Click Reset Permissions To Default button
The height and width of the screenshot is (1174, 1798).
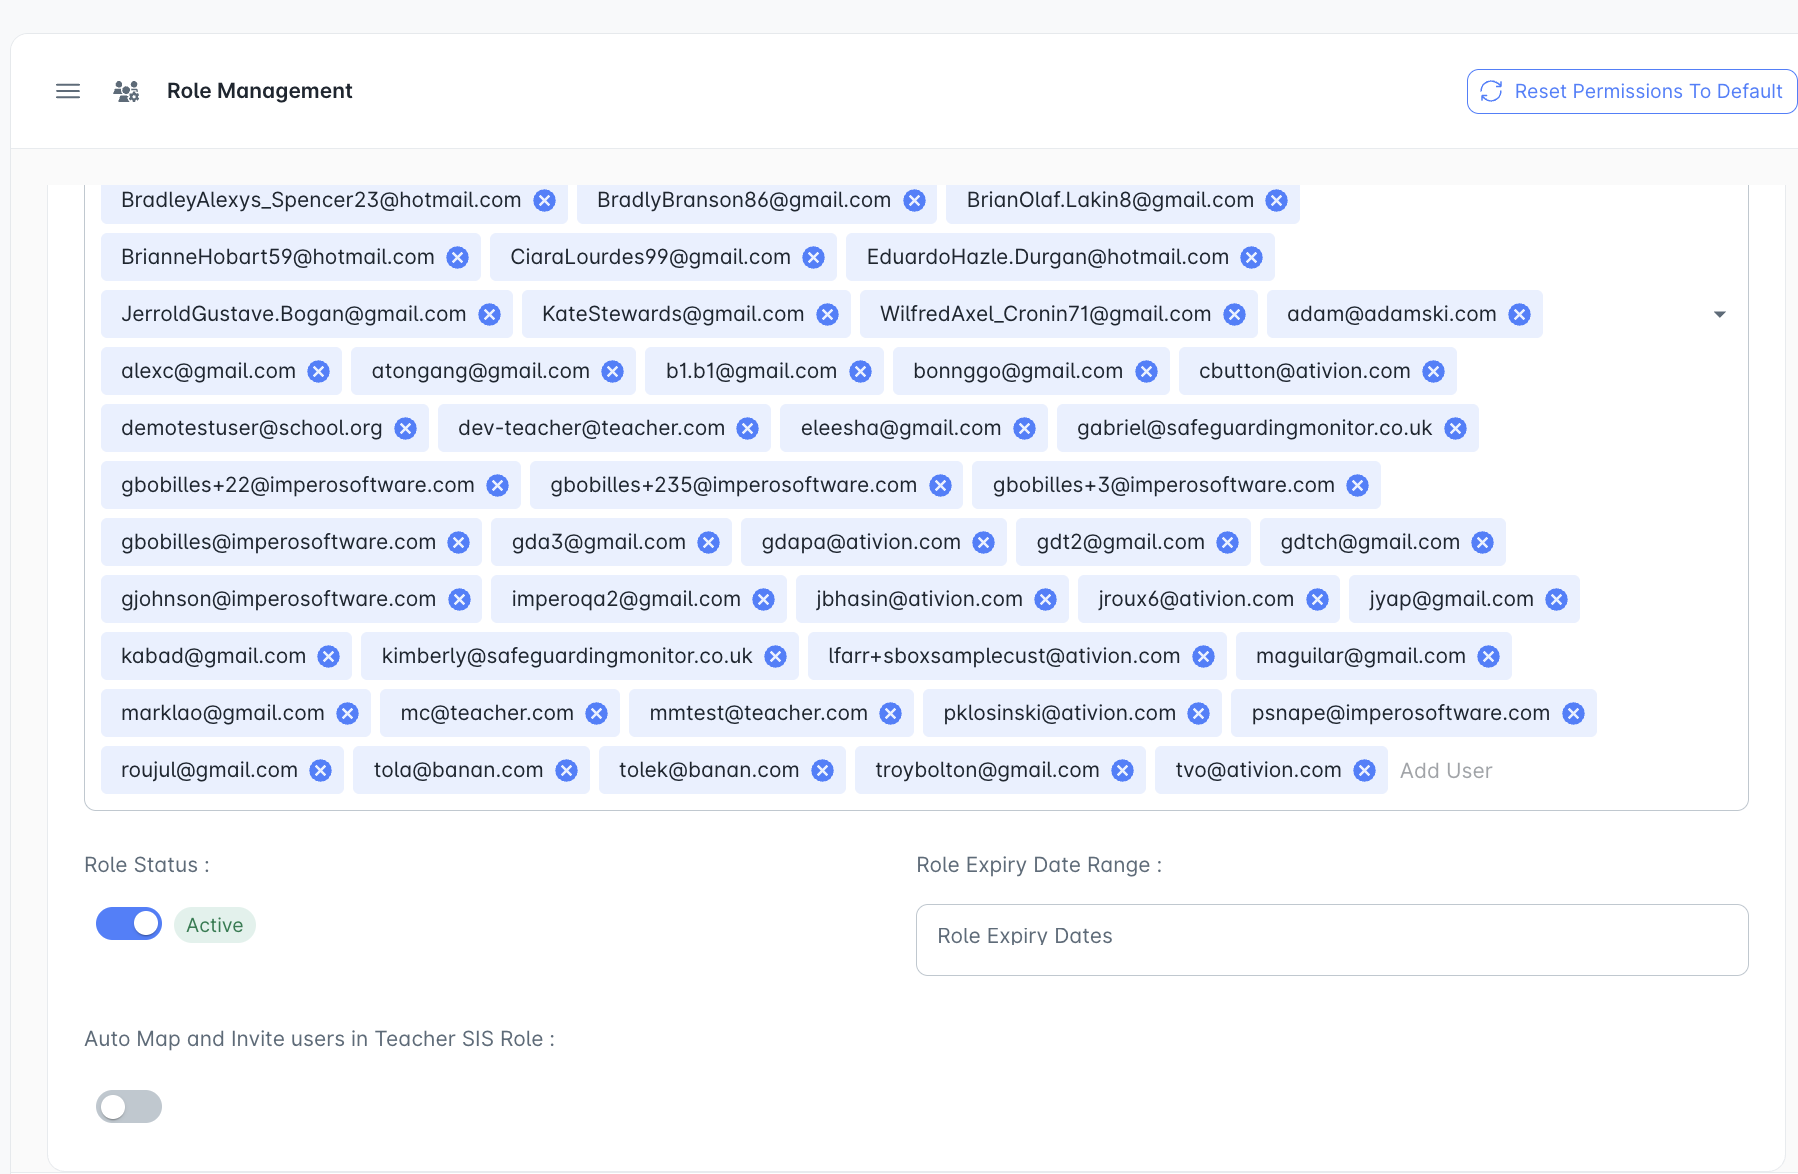pos(1632,91)
